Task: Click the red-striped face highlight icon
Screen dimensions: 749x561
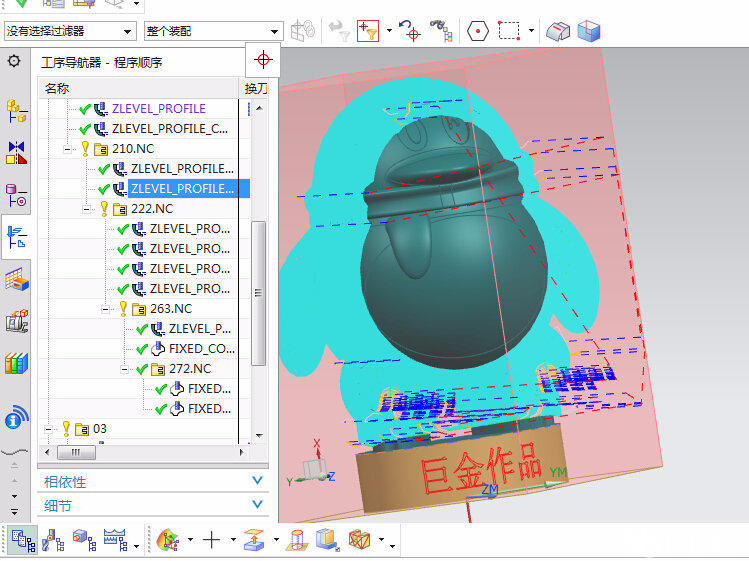Action: point(558,32)
